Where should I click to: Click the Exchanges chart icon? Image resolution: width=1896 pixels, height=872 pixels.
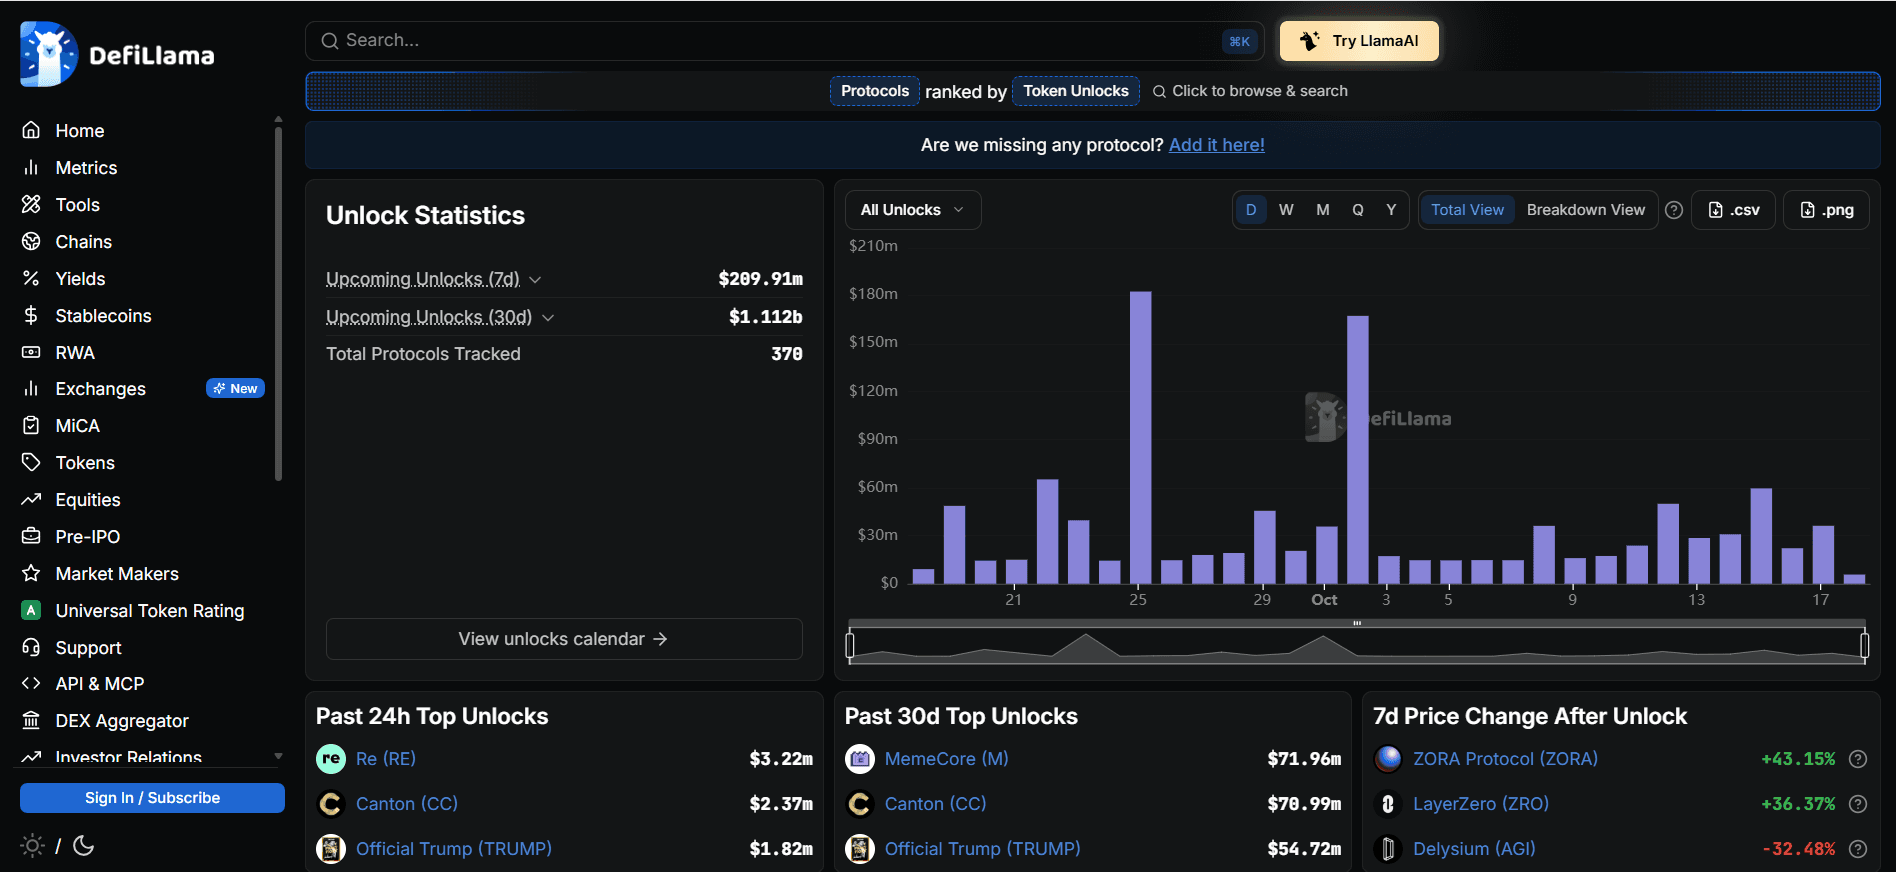tap(31, 388)
